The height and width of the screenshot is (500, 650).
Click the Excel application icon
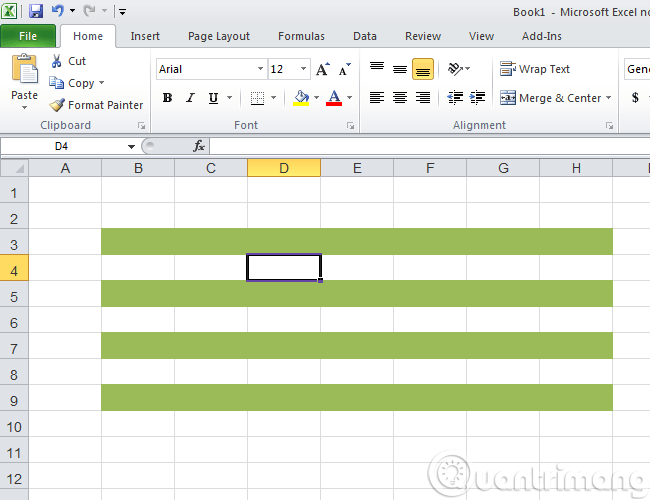click(x=9, y=11)
